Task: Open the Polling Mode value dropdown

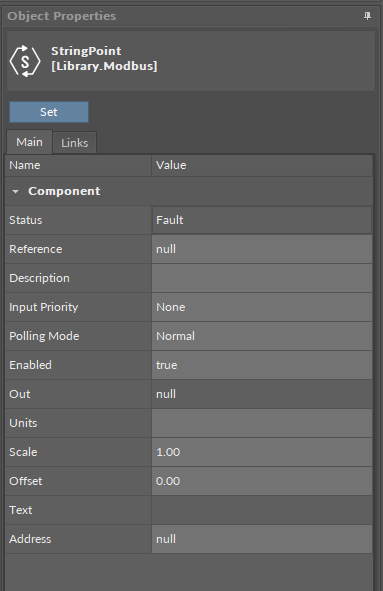Action: click(x=262, y=336)
